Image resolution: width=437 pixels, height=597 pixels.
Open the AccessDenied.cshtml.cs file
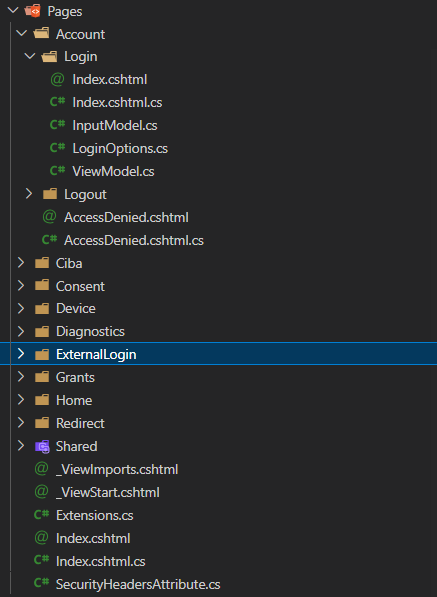pyautogui.click(x=134, y=240)
